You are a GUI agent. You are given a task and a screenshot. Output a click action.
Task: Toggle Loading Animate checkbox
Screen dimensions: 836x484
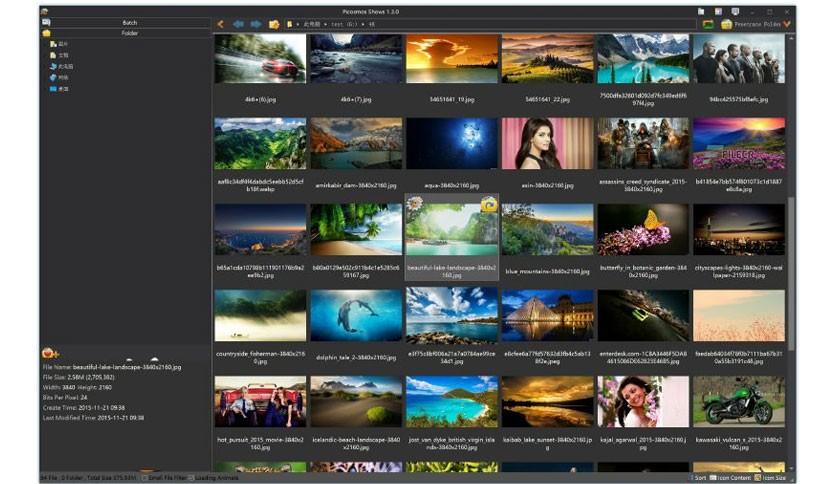click(191, 478)
